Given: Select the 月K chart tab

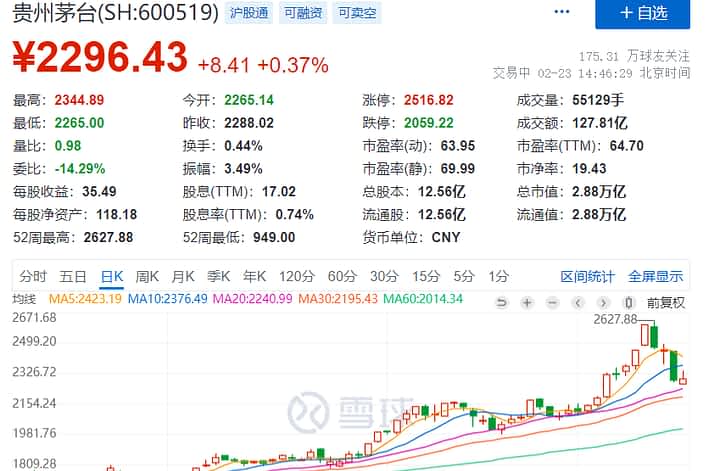Looking at the screenshot, I should point(183,276).
